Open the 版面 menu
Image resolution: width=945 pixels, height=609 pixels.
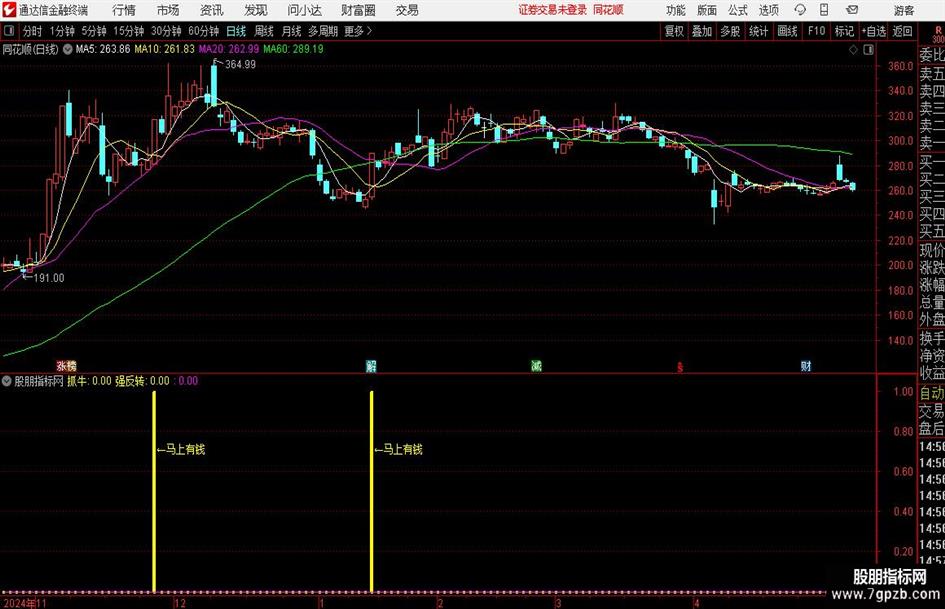click(x=707, y=10)
